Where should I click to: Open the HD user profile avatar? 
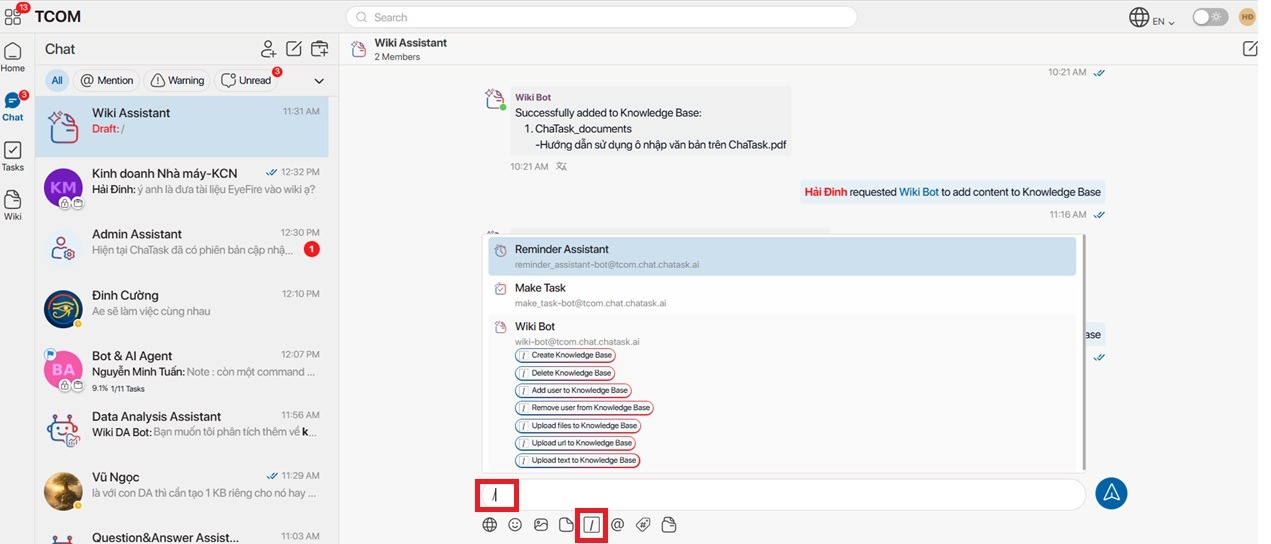(x=1247, y=17)
